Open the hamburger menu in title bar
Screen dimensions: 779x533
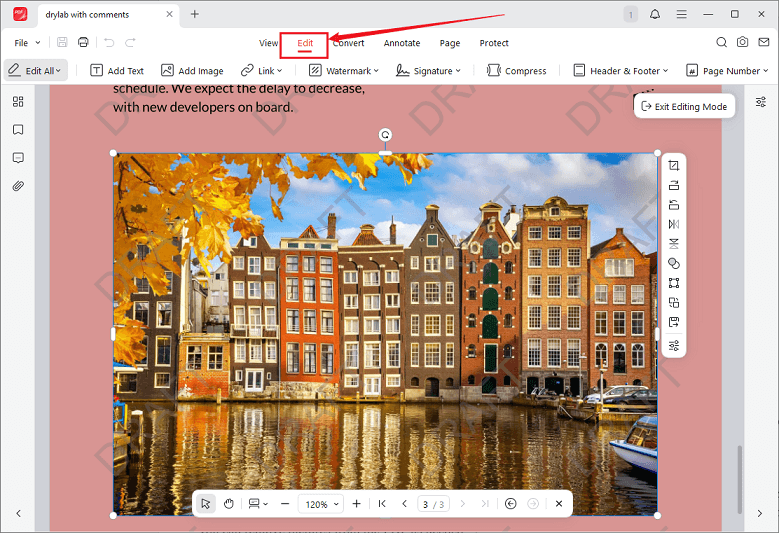(x=682, y=14)
